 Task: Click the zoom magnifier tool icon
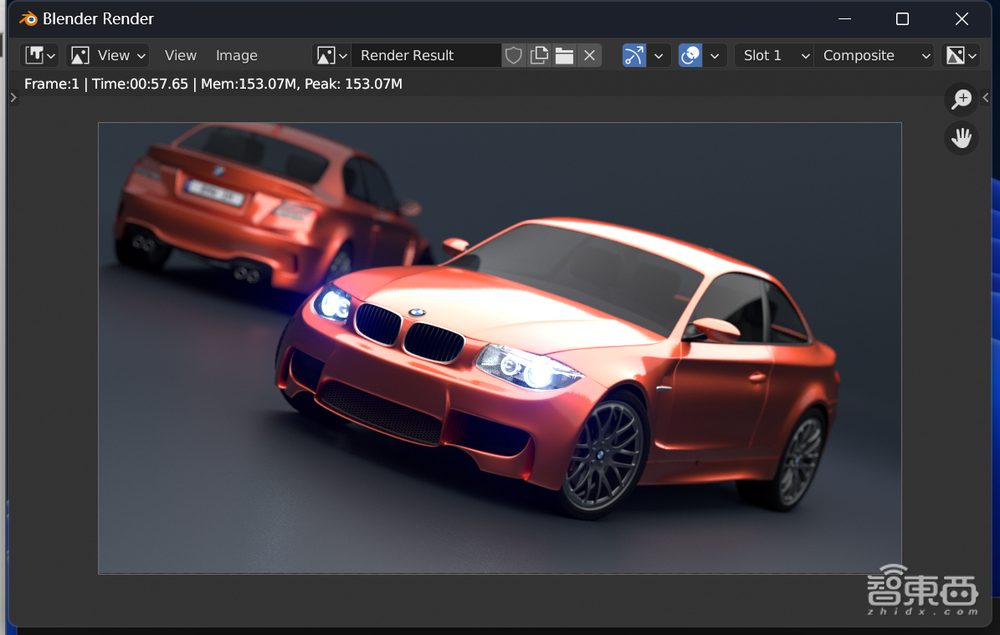pyautogui.click(x=961, y=99)
